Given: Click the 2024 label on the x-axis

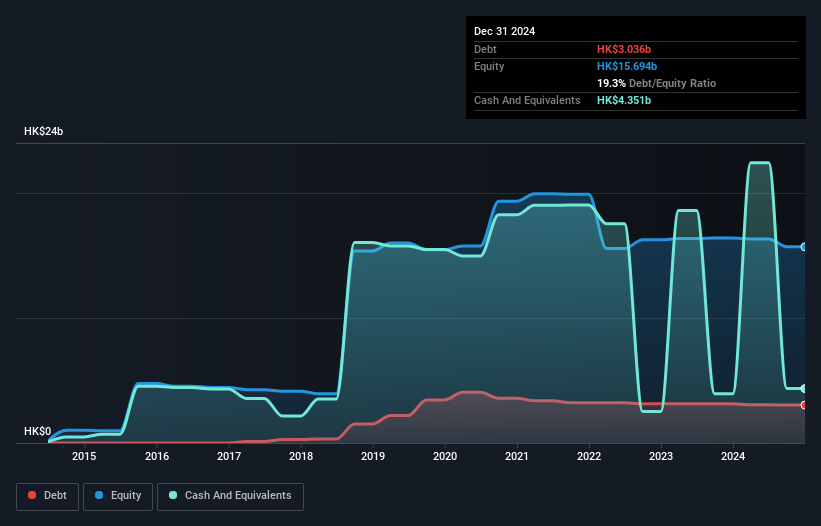Looking at the screenshot, I should 733,457.
